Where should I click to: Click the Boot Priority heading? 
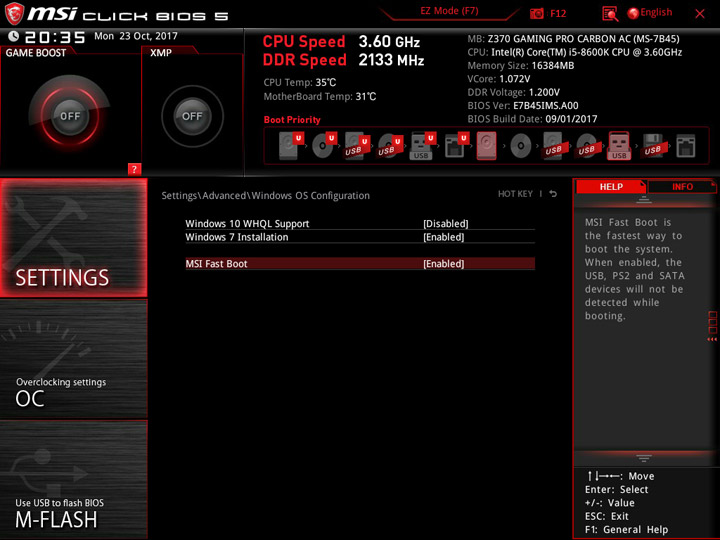point(292,120)
